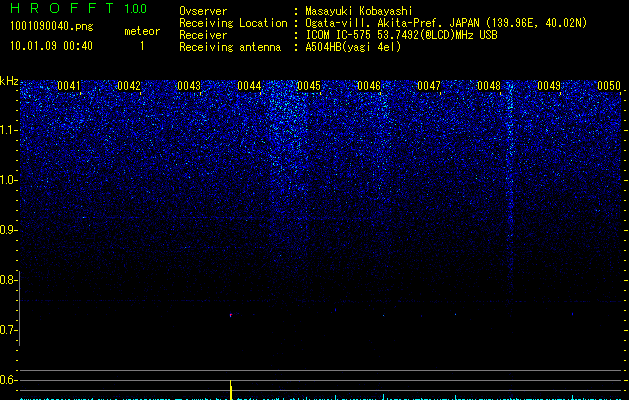Click the 0047 time marker

point(429,86)
